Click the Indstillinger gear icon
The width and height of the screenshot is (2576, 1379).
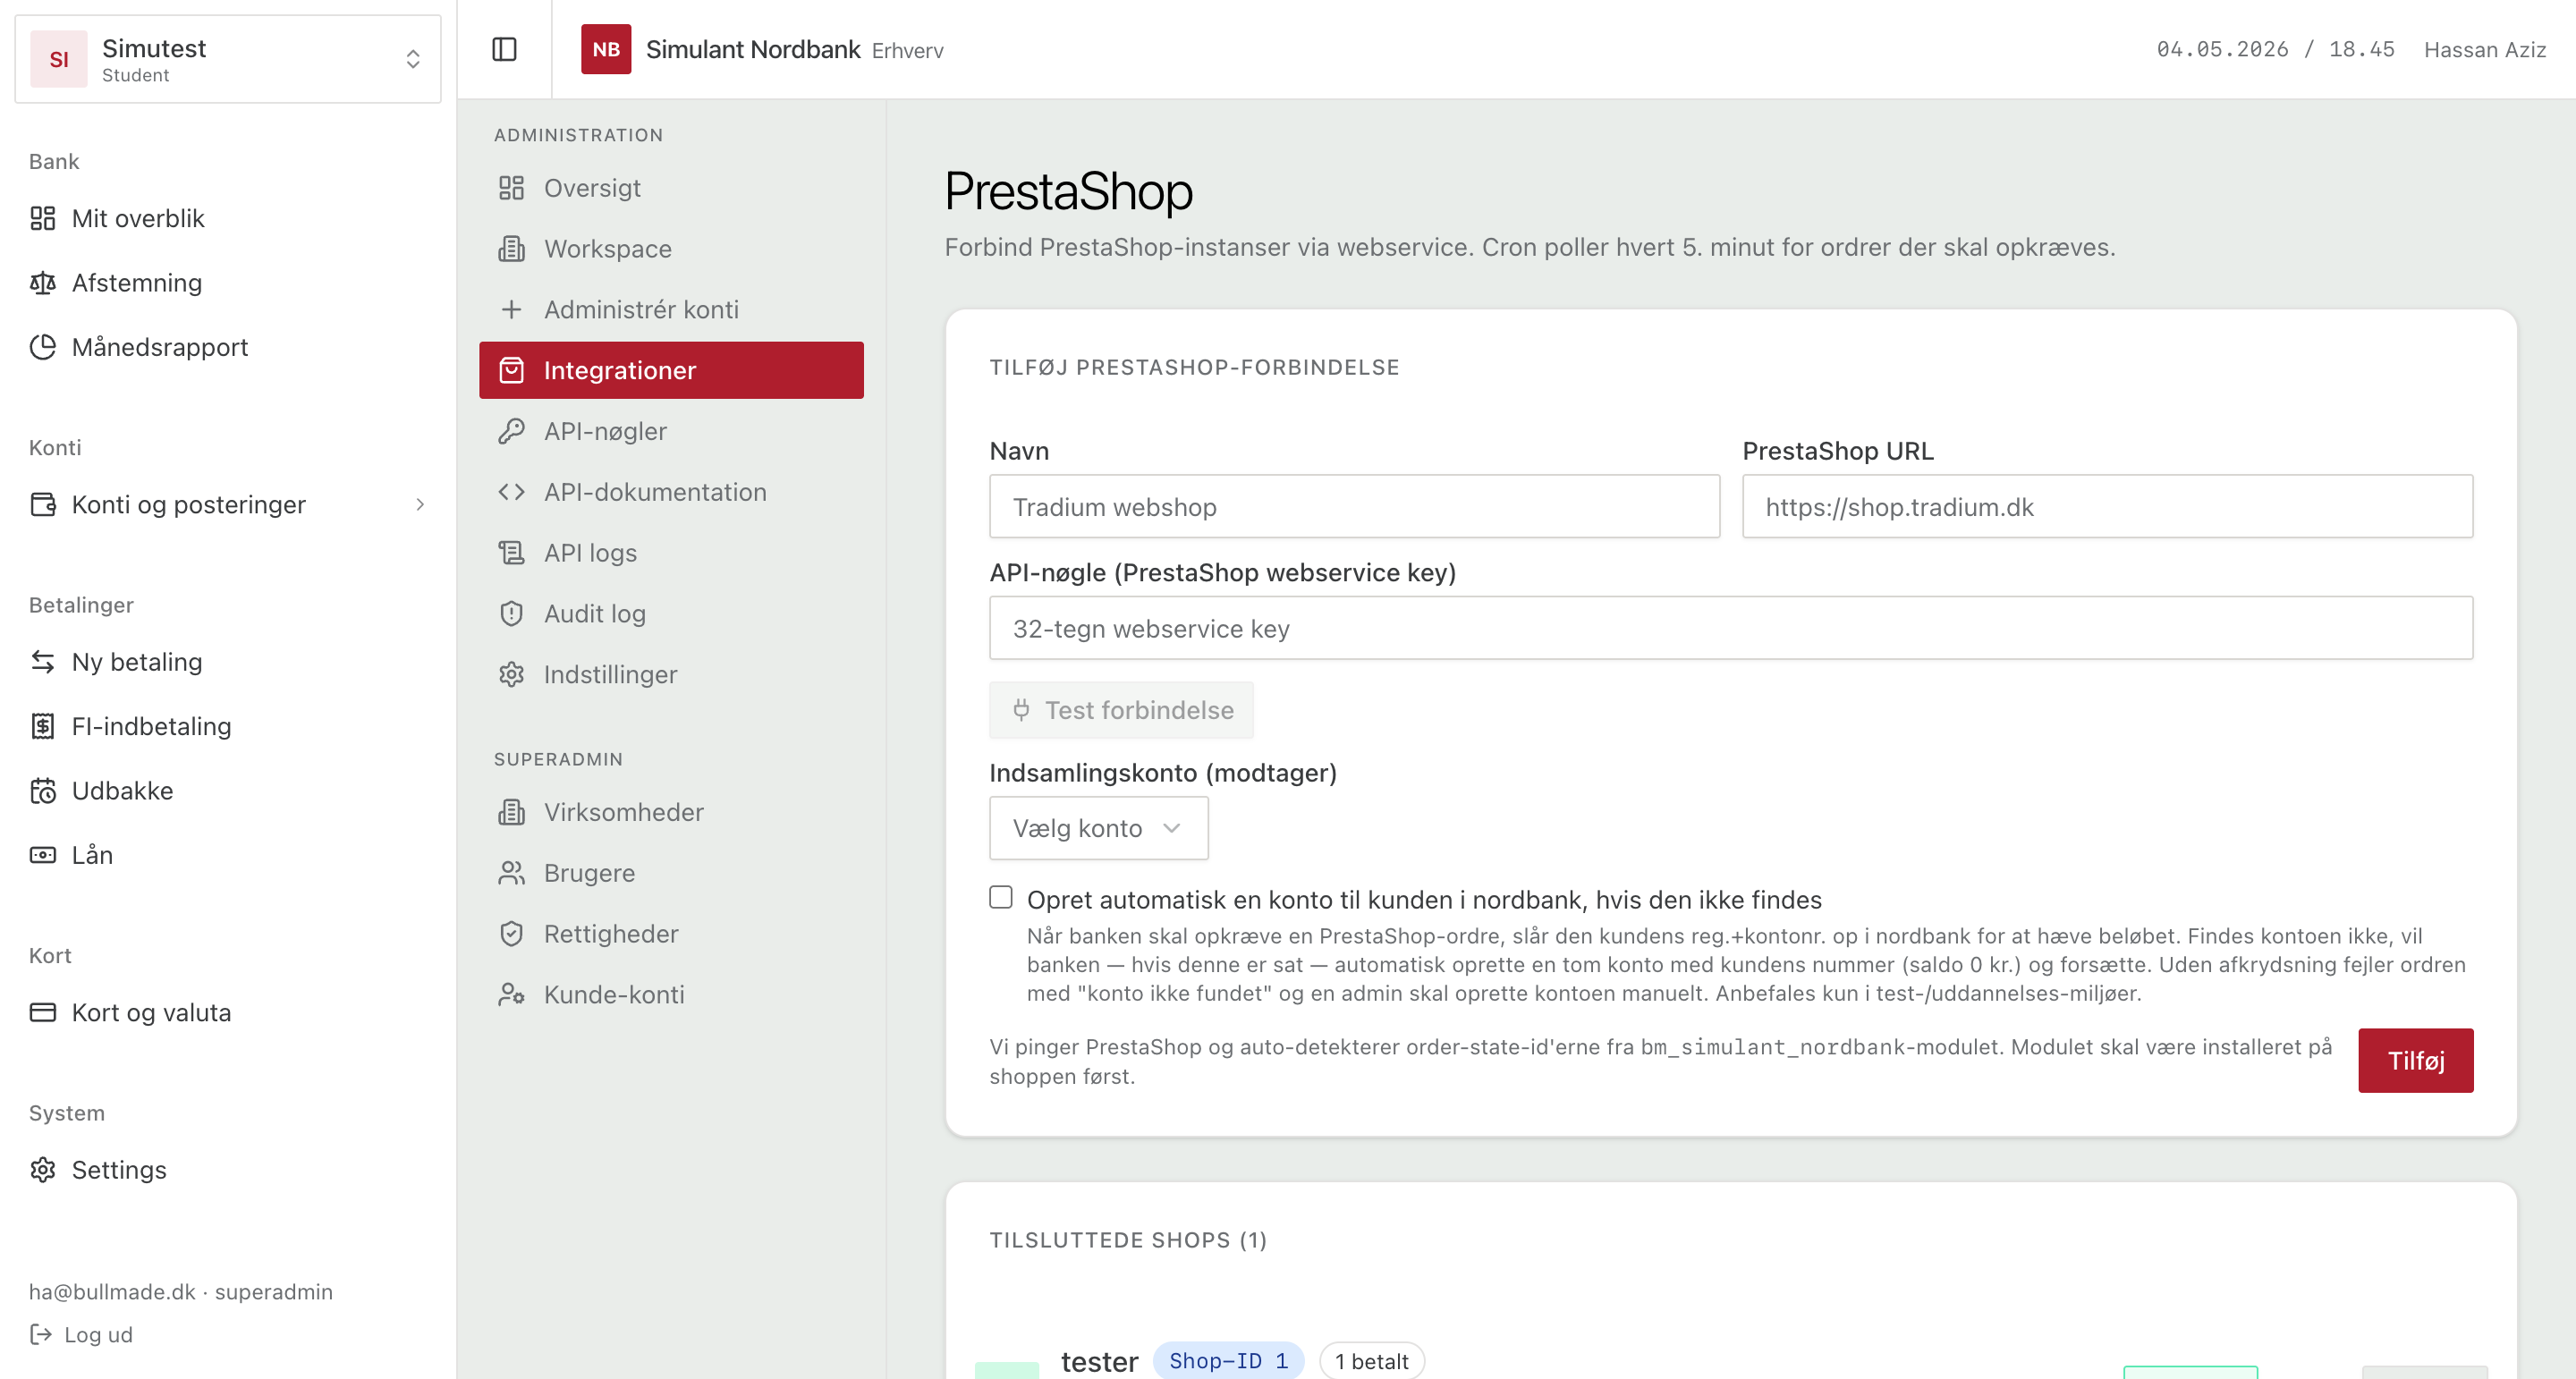pos(511,675)
